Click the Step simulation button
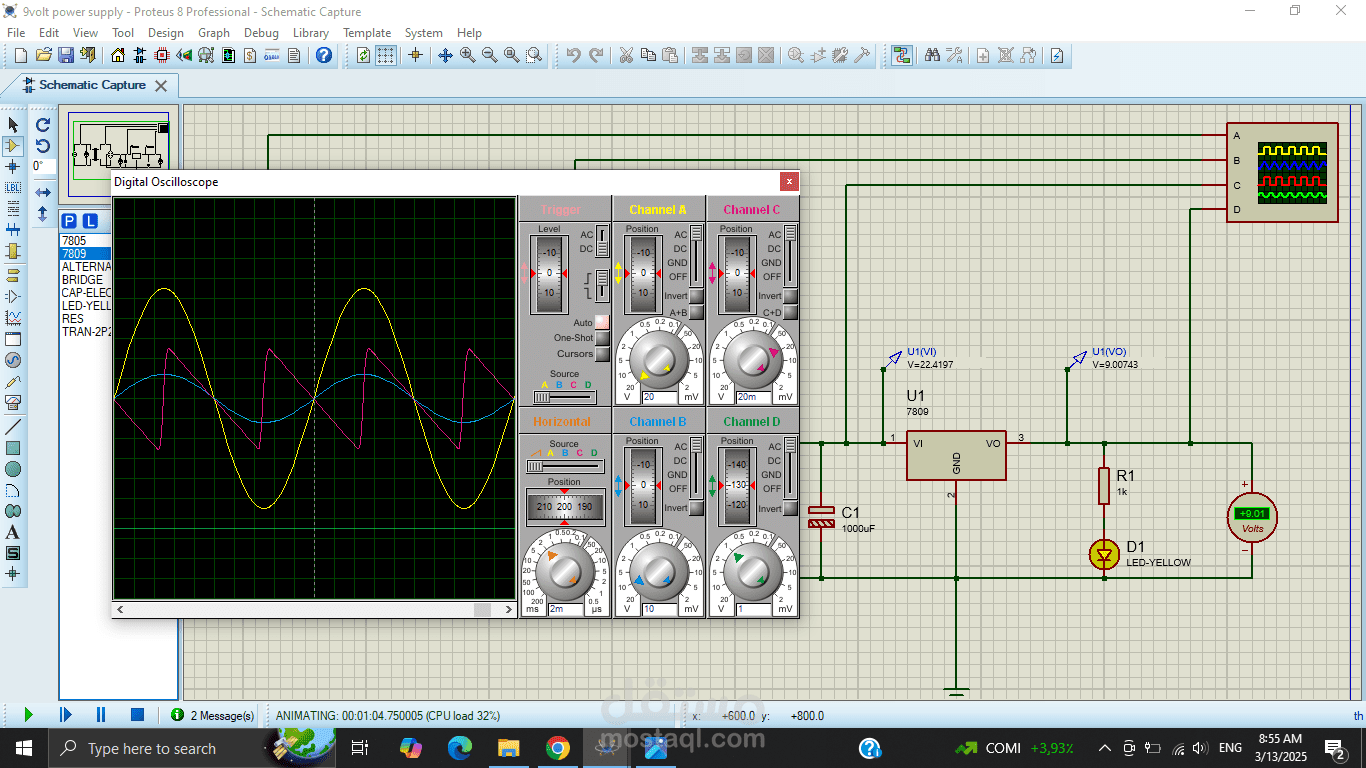 click(66, 715)
